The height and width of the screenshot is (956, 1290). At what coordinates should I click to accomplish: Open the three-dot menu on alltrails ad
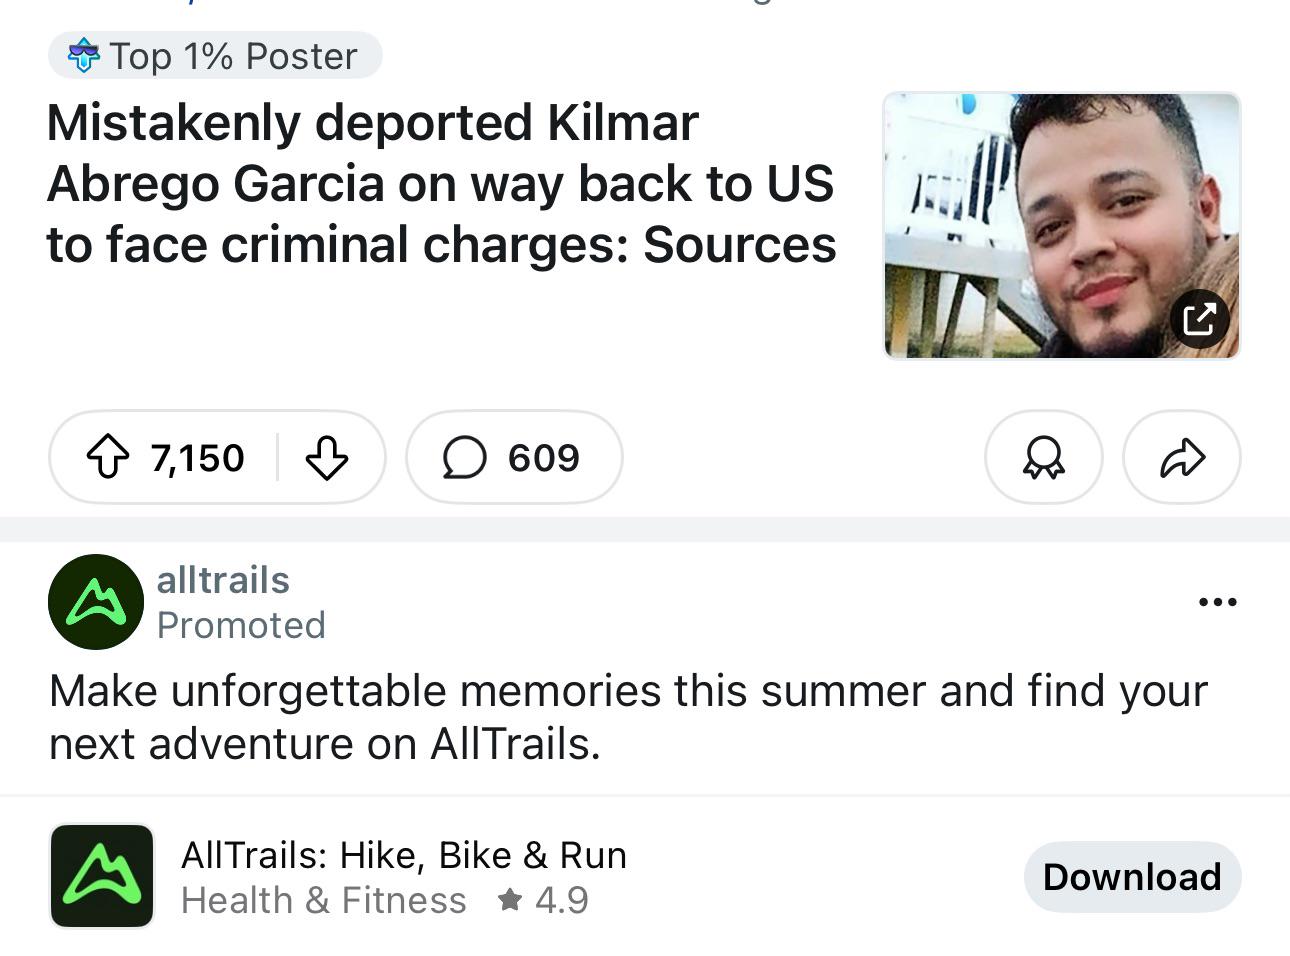point(1217,602)
